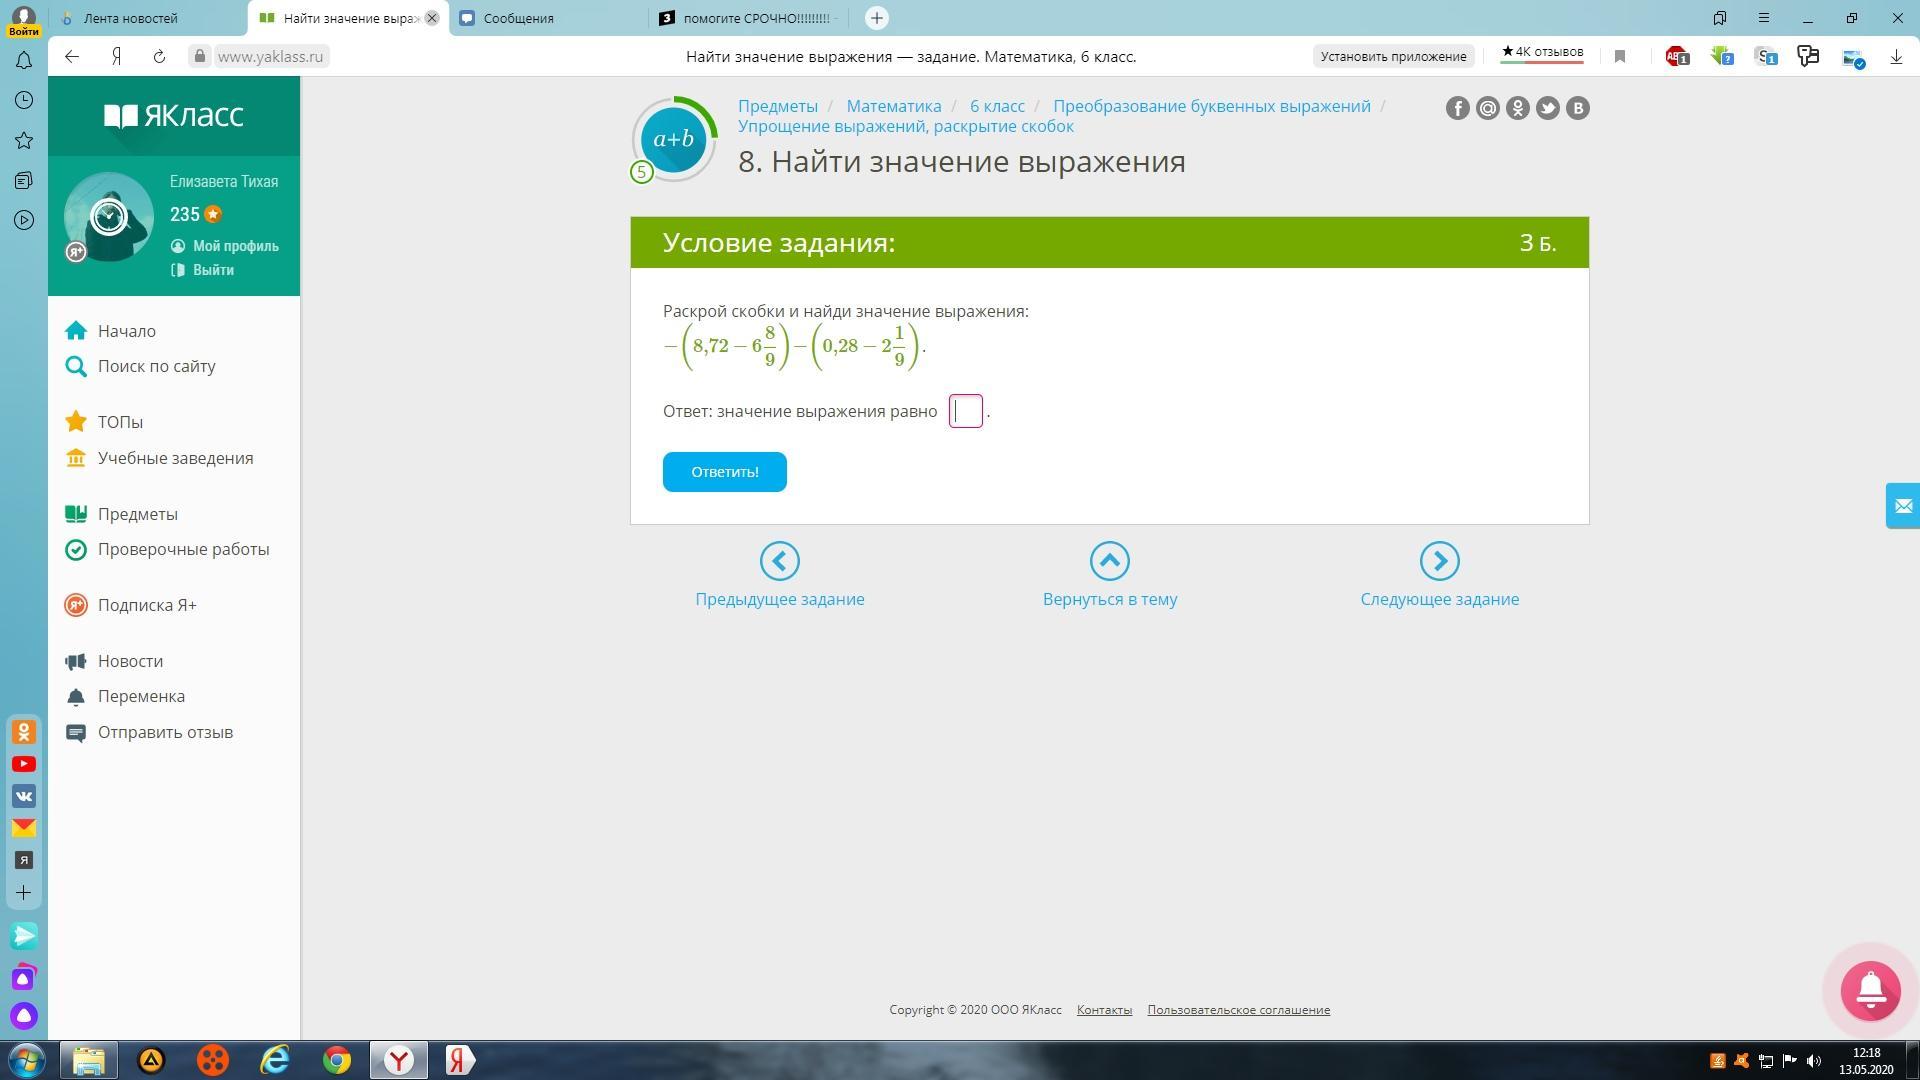Click the Odnoklassniki share icon
Screen dimensions: 1920x1080
coord(1517,108)
